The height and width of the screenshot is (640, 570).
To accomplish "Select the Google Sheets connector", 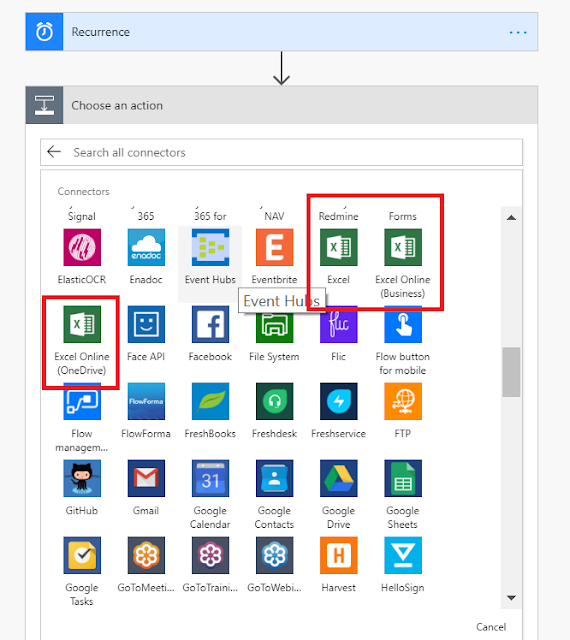I will (403, 478).
